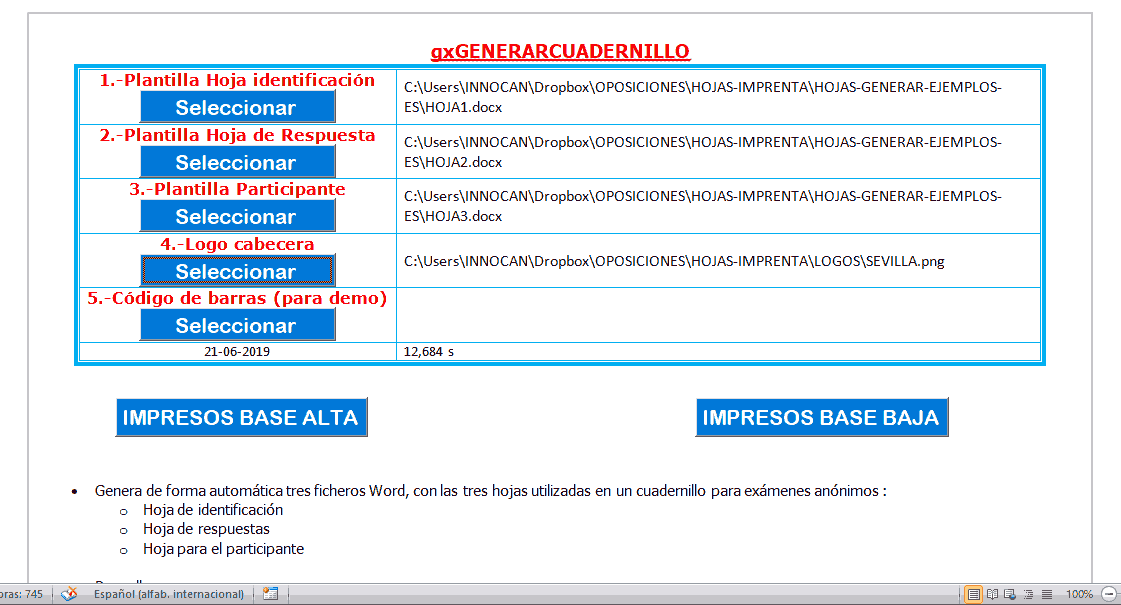This screenshot has width=1121, height=605.
Task: Click the proofing errors spell-check icon
Action: (69, 594)
